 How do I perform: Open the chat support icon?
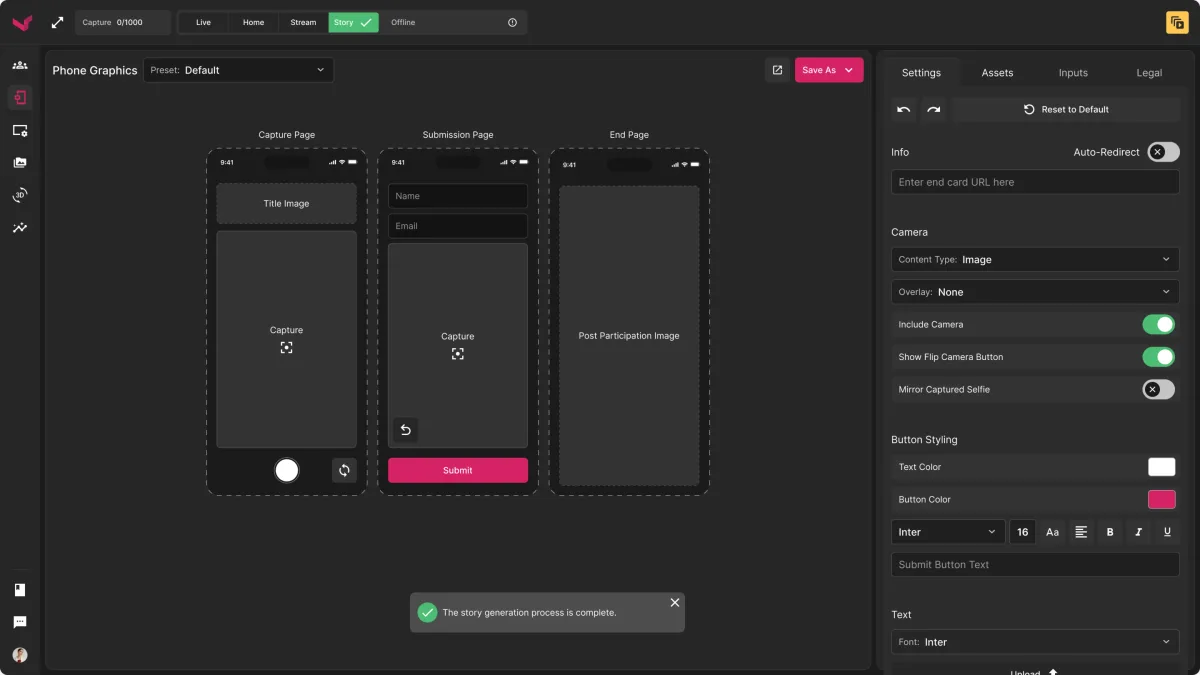pyautogui.click(x=20, y=622)
